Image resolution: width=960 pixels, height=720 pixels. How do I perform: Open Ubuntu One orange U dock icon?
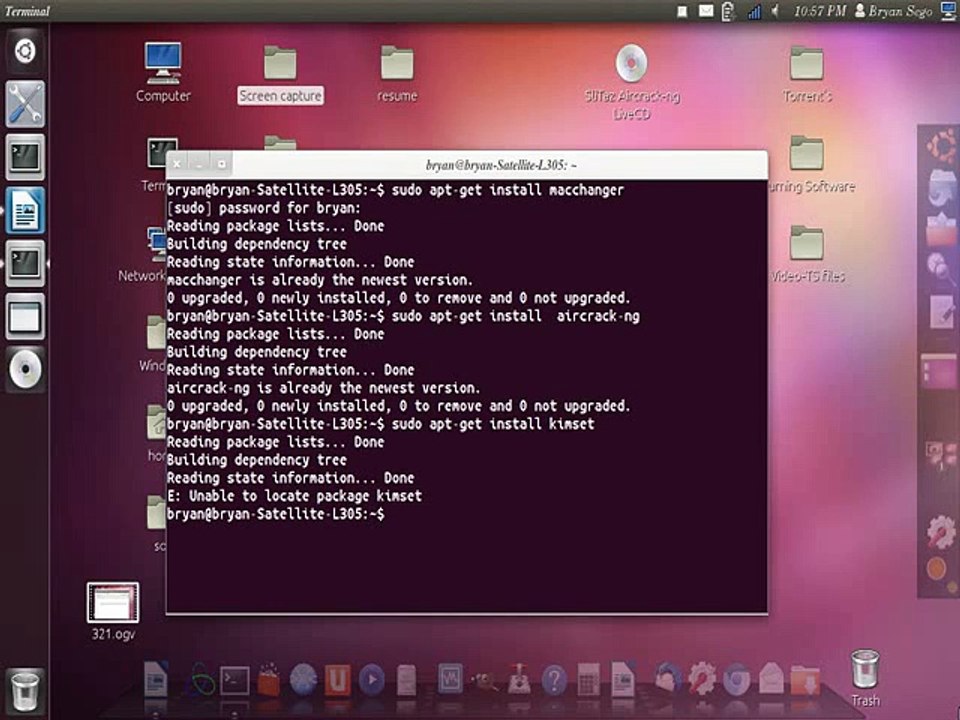(337, 680)
